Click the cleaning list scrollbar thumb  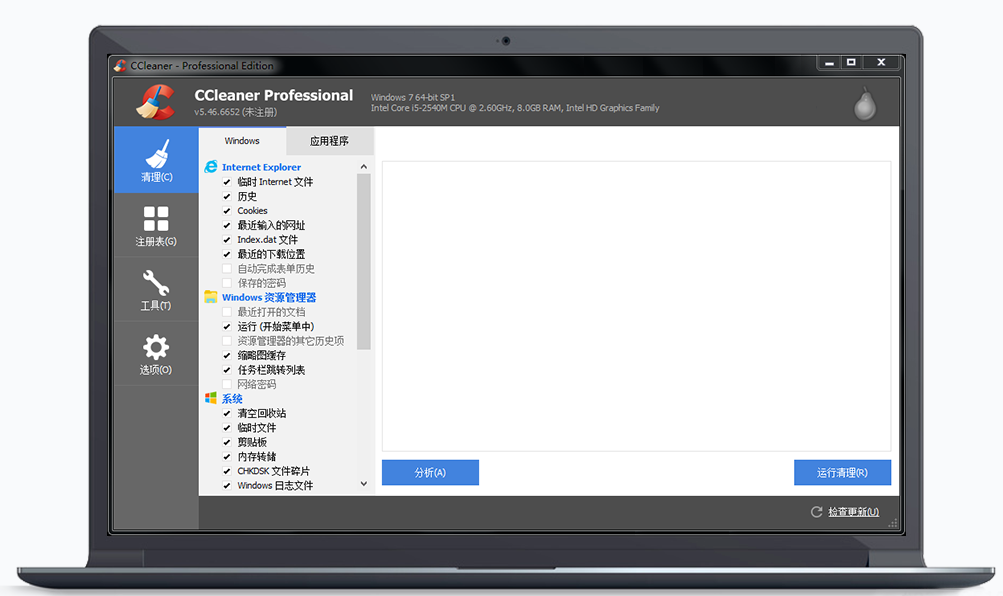pos(364,262)
